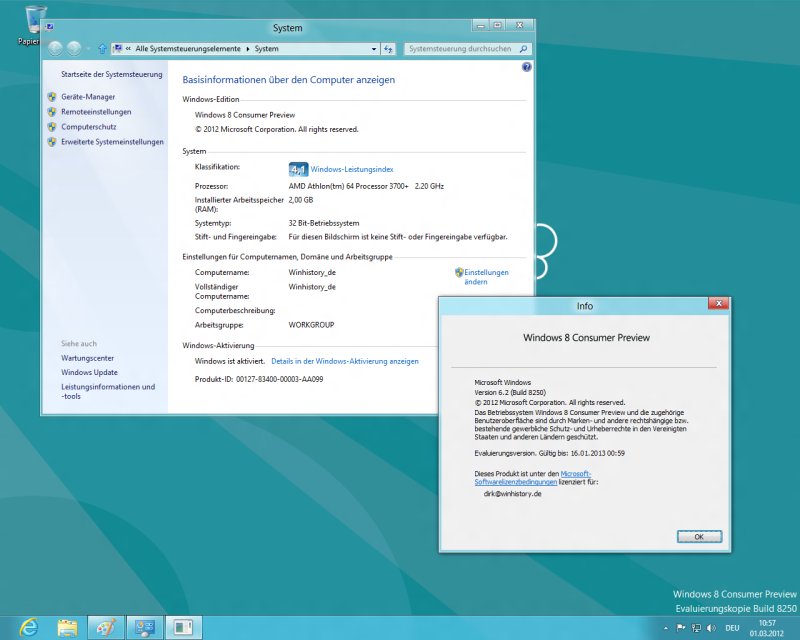
Task: Click Version 6.2 (Build 8250) text
Action: tap(510, 392)
